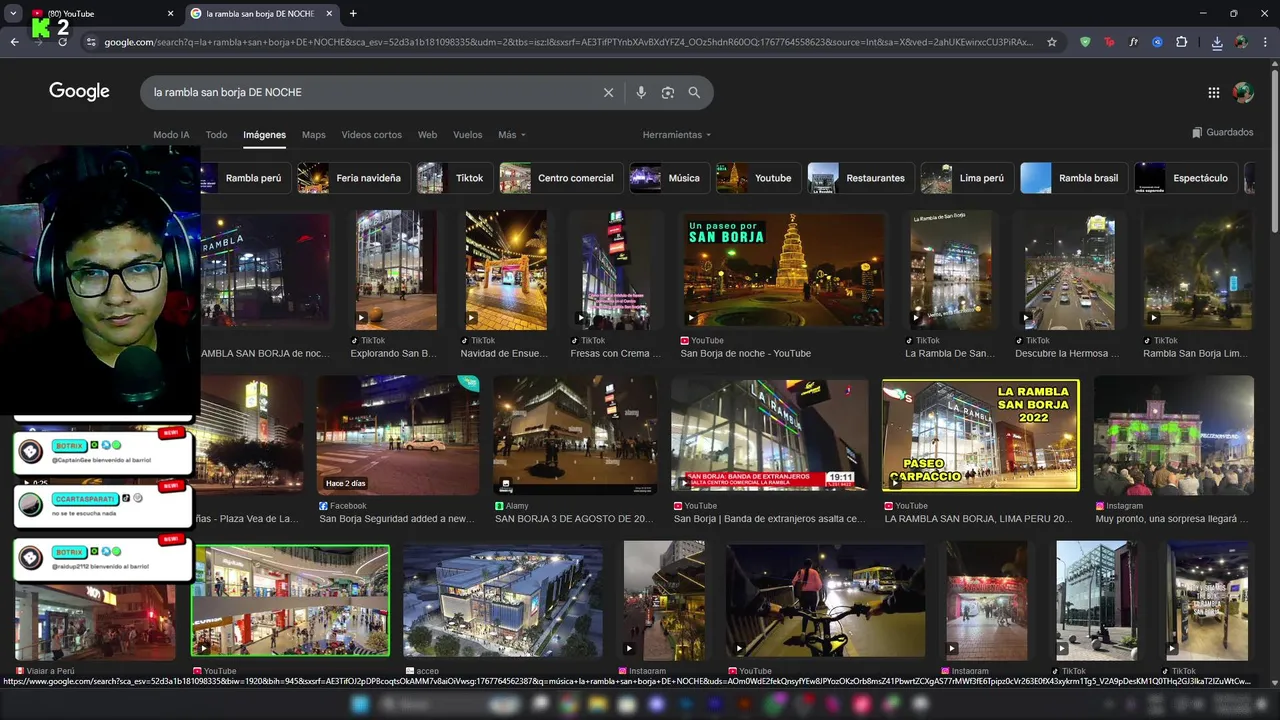
Task: Filter by the Youtube chip
Action: pyautogui.click(x=758, y=178)
